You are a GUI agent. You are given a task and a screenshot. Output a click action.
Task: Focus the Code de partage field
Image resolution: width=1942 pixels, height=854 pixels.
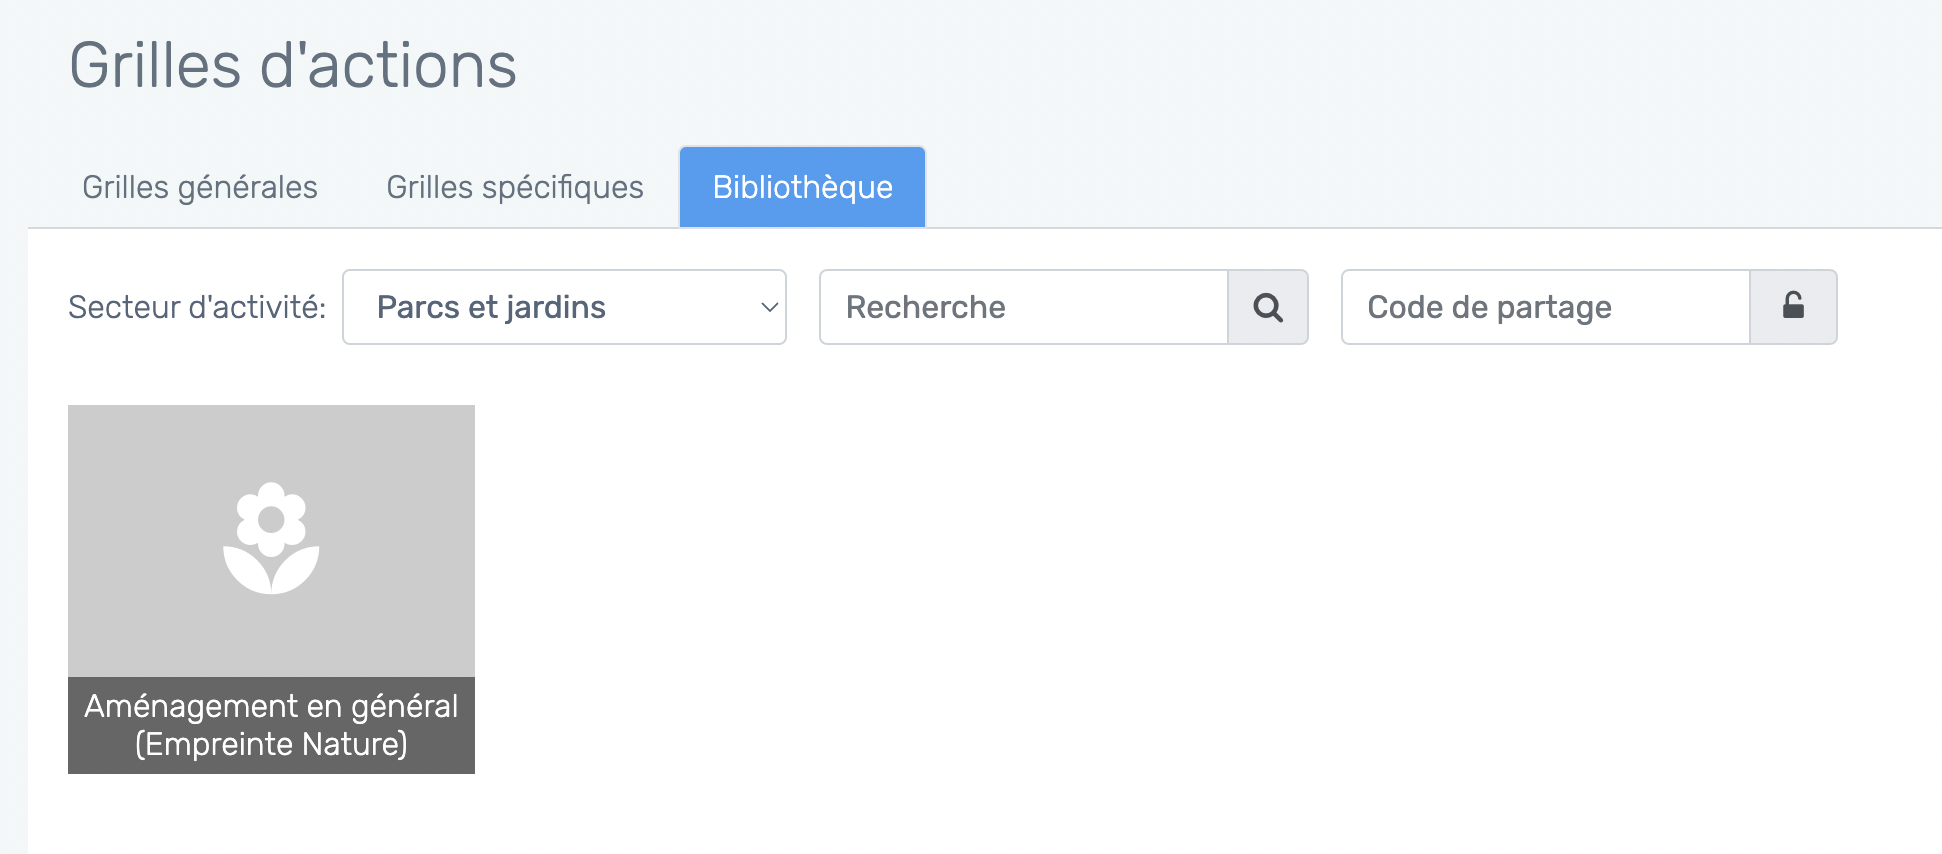pyautogui.click(x=1546, y=307)
